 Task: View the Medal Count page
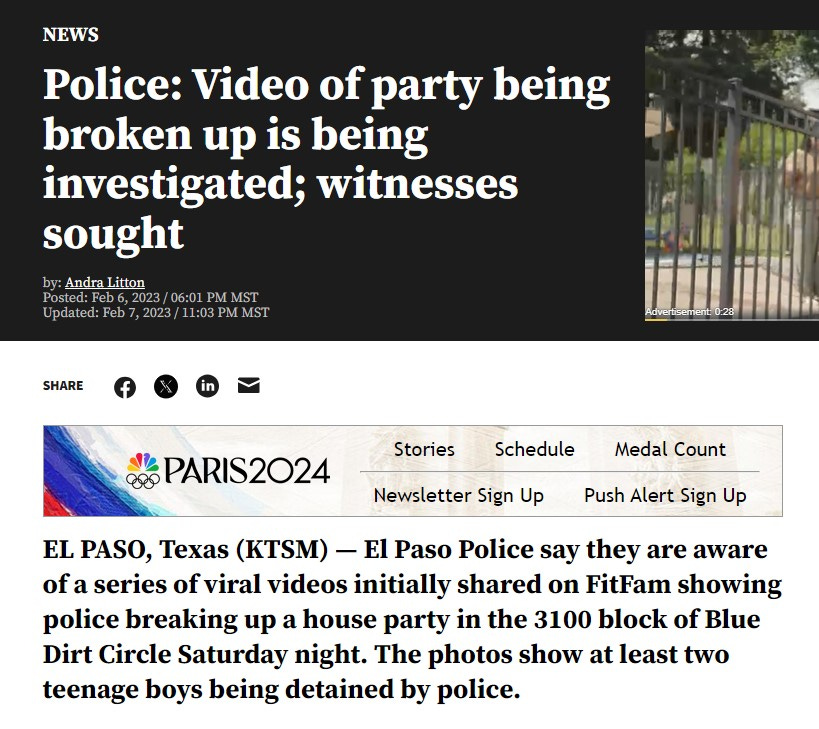670,449
